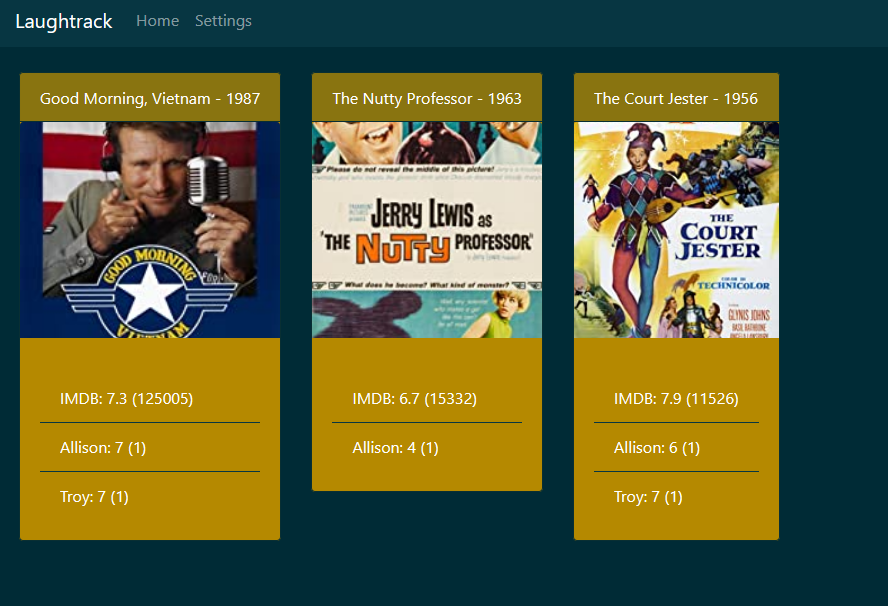
Task: Go to the Settings page
Action: 223,21
